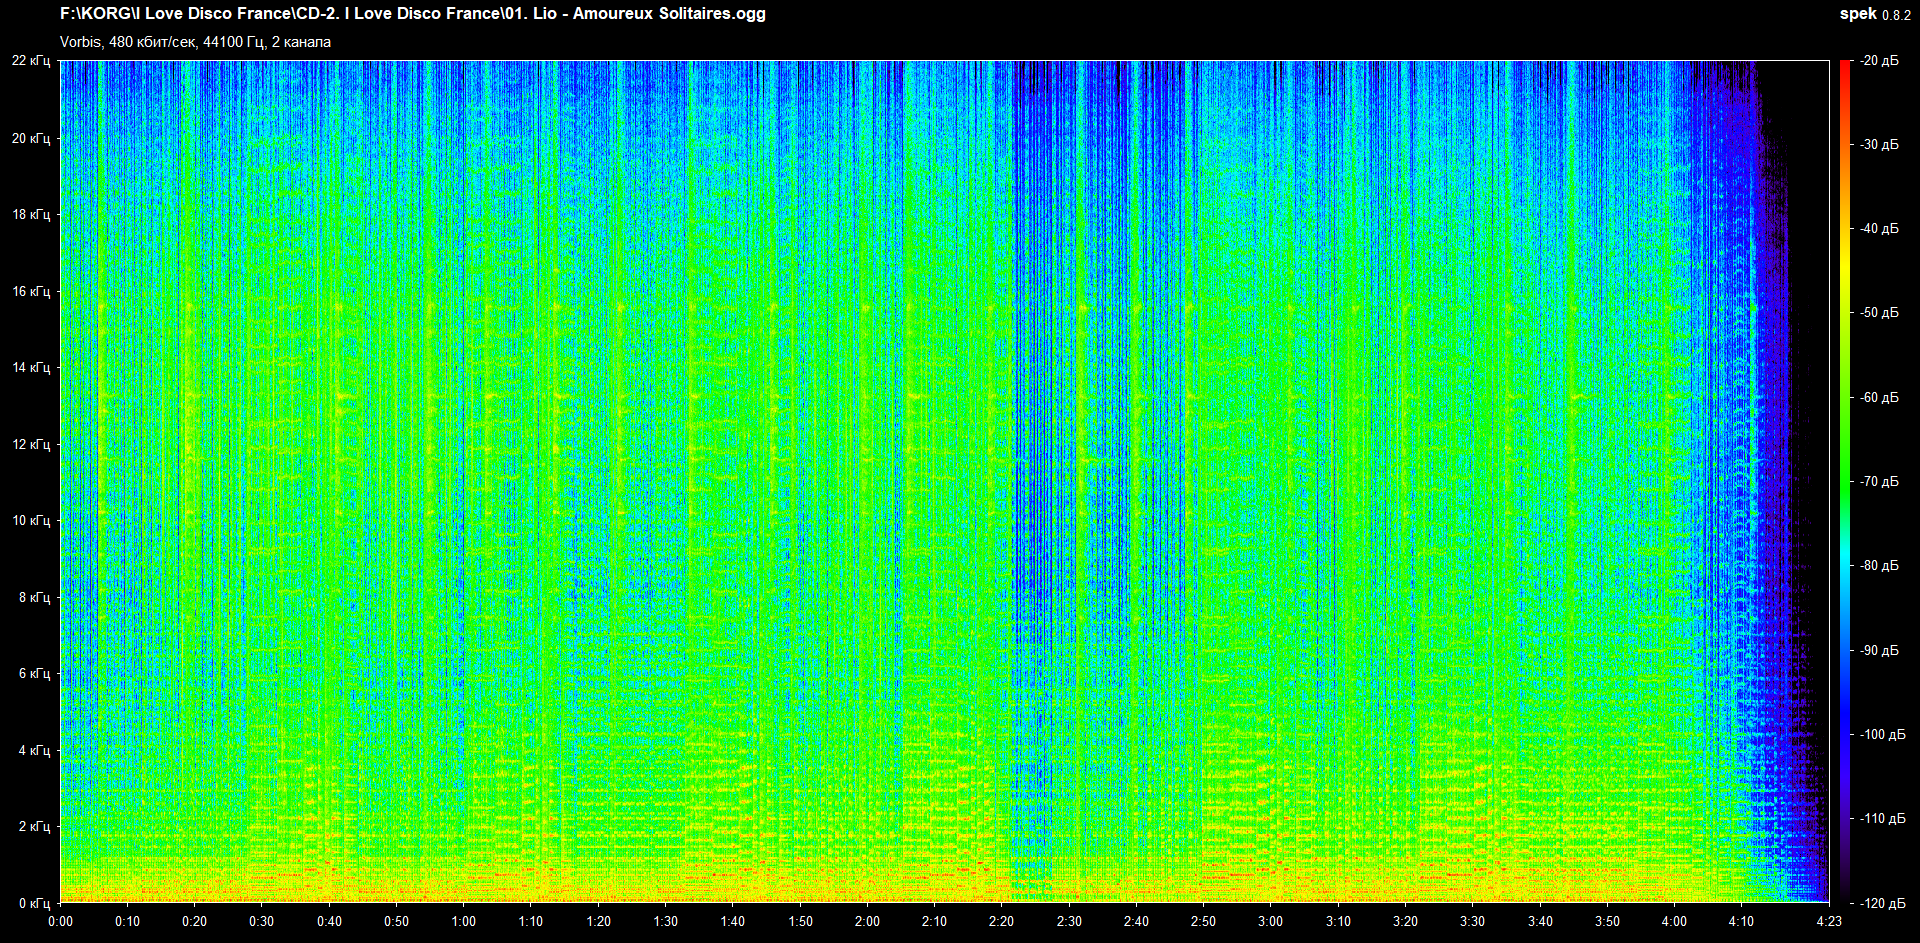Select the 2:30 time axis marker
This screenshot has width=1920, height=943.
[x=1069, y=921]
